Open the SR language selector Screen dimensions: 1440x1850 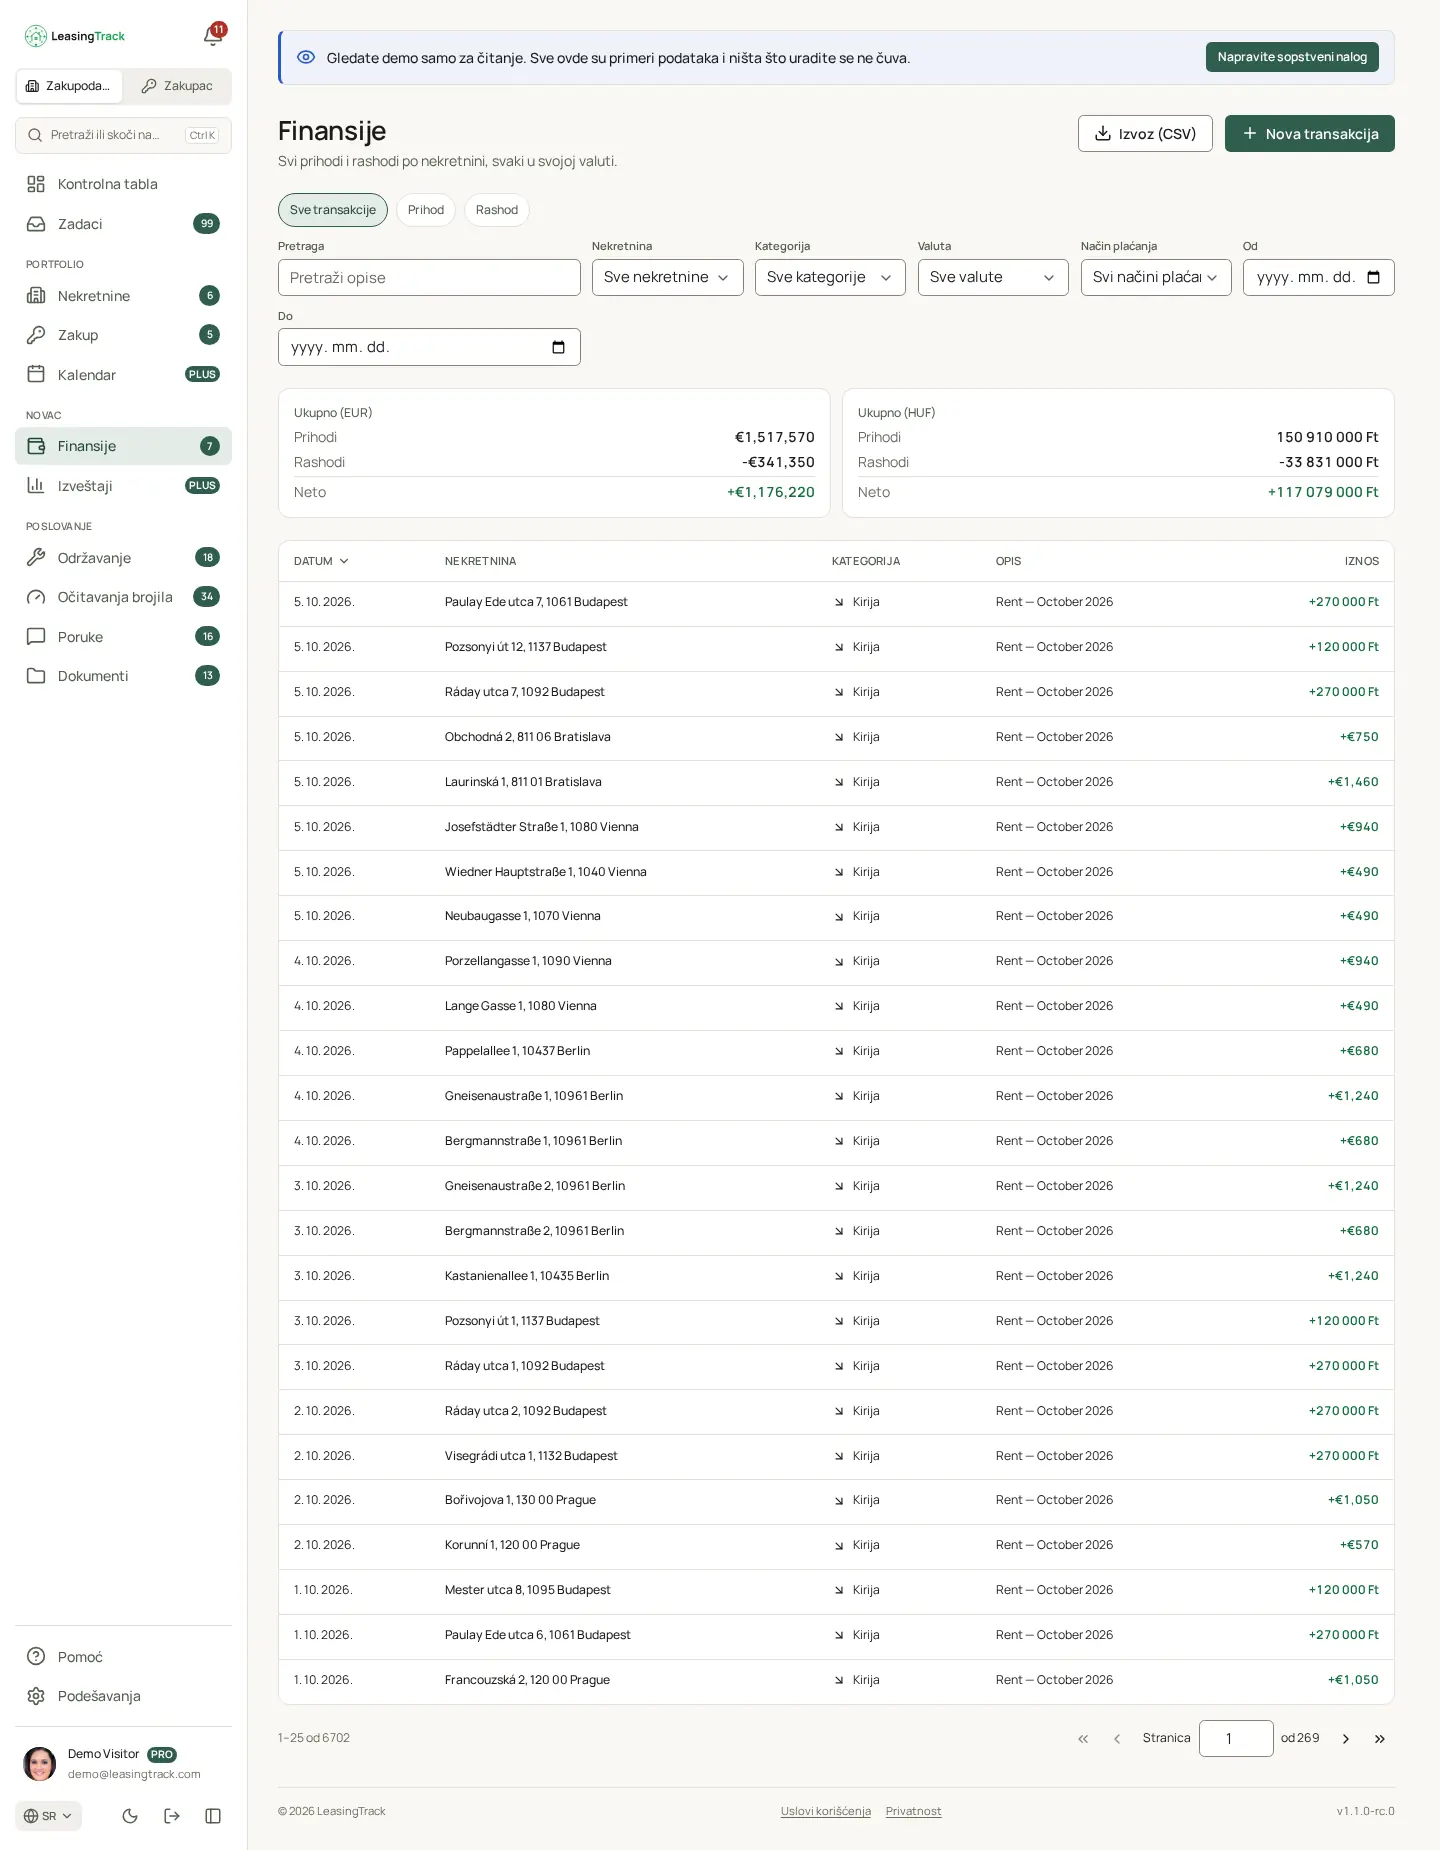(x=48, y=1816)
